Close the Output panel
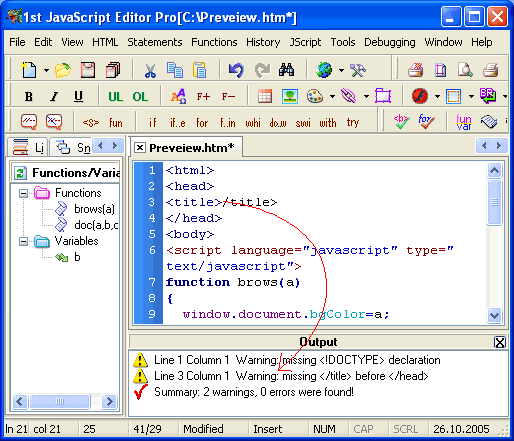This screenshot has width=514, height=441. (500, 342)
